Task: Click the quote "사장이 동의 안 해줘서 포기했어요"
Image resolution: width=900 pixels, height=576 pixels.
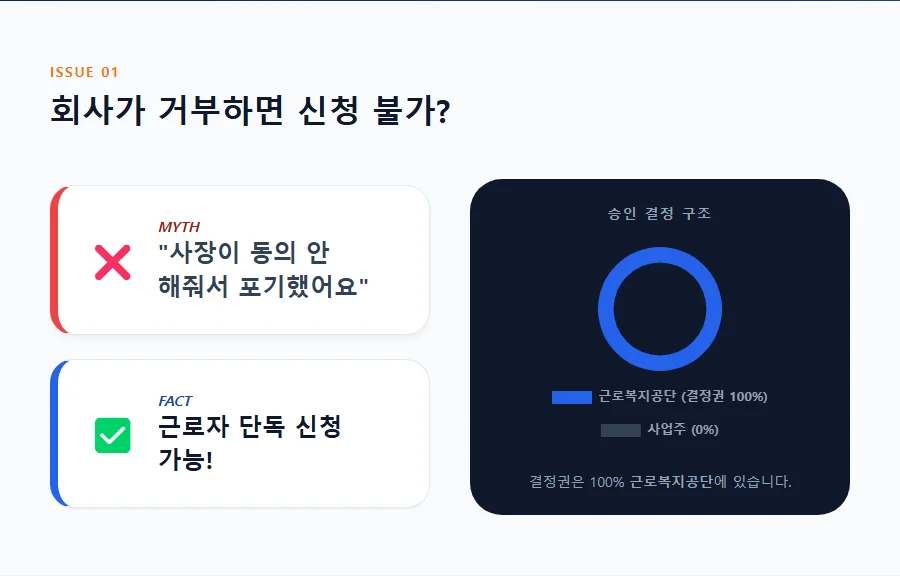Action: [263, 269]
